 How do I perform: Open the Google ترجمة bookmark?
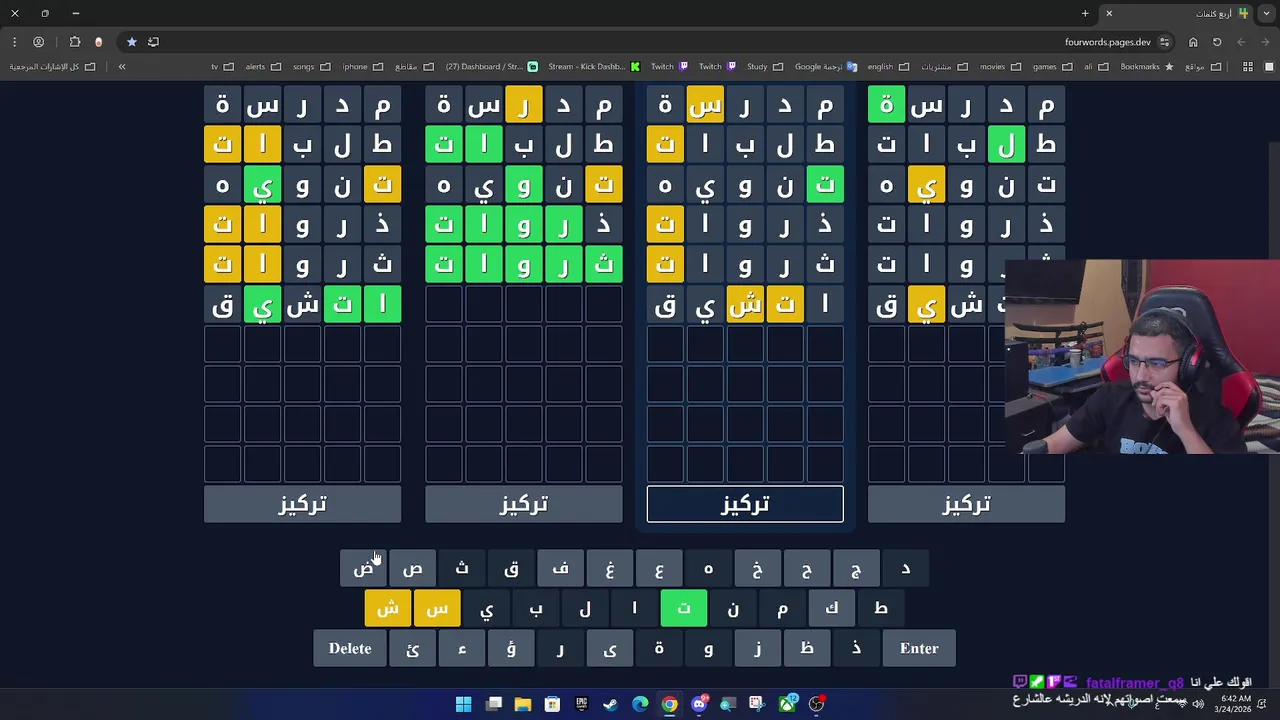point(826,67)
